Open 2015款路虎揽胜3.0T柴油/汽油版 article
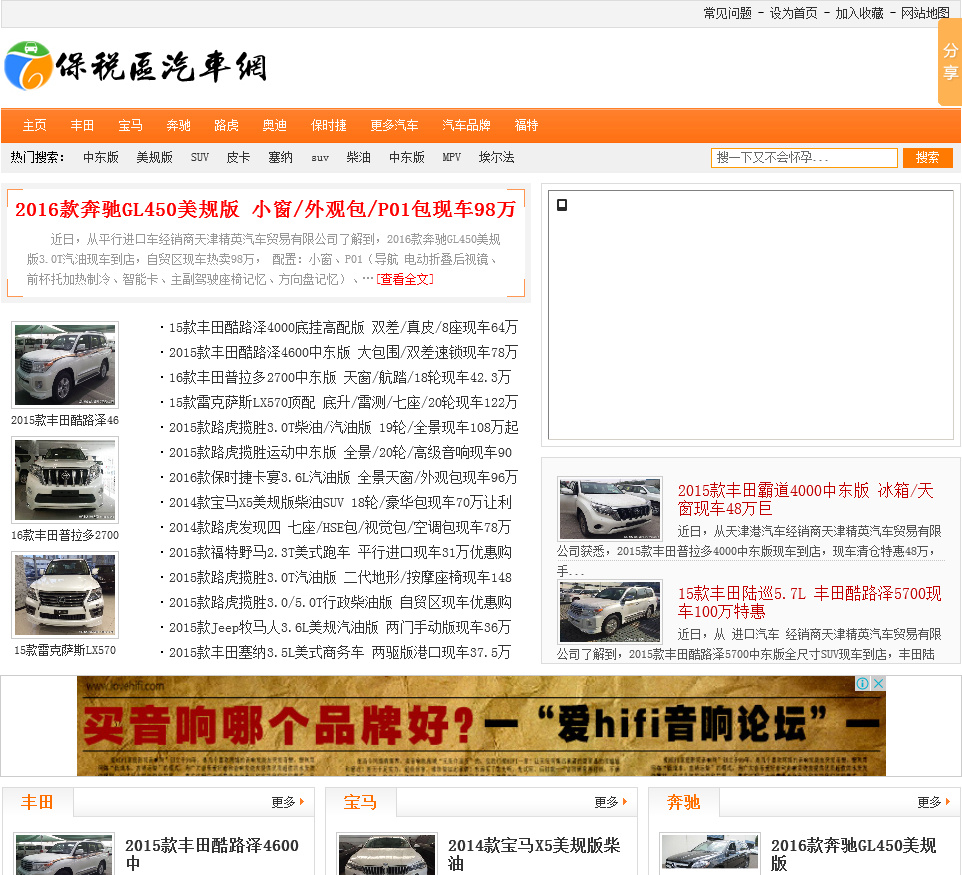Viewport: 962px width, 875px height. point(343,427)
